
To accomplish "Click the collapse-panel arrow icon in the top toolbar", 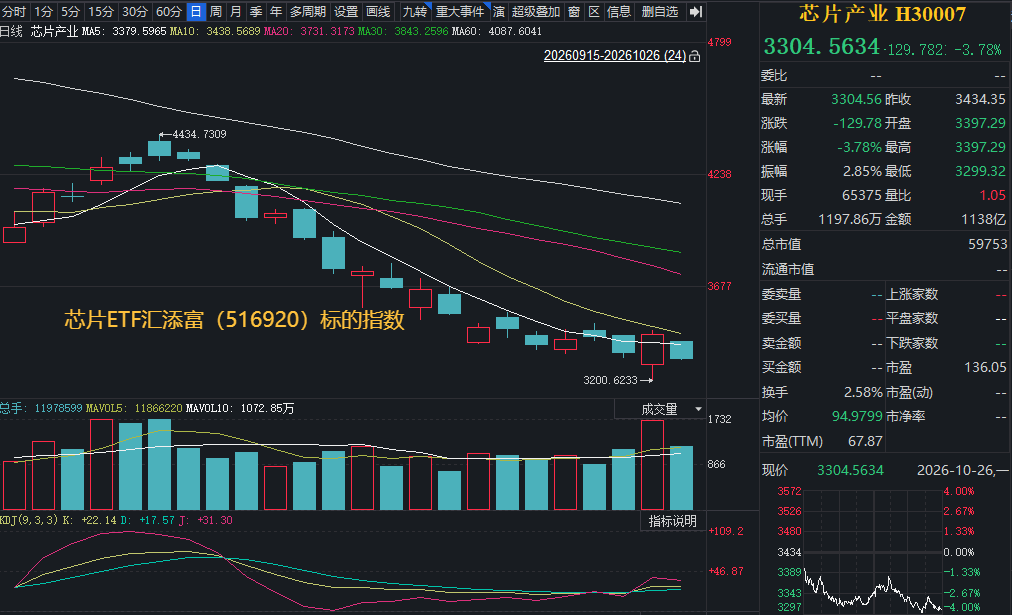I will tap(695, 12).
